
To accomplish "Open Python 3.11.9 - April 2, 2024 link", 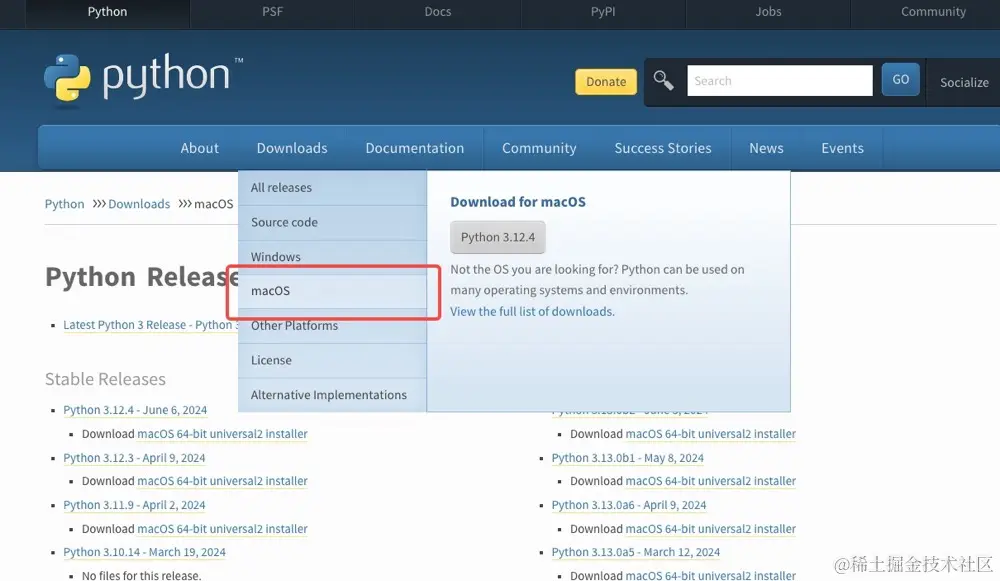I will tap(134, 505).
